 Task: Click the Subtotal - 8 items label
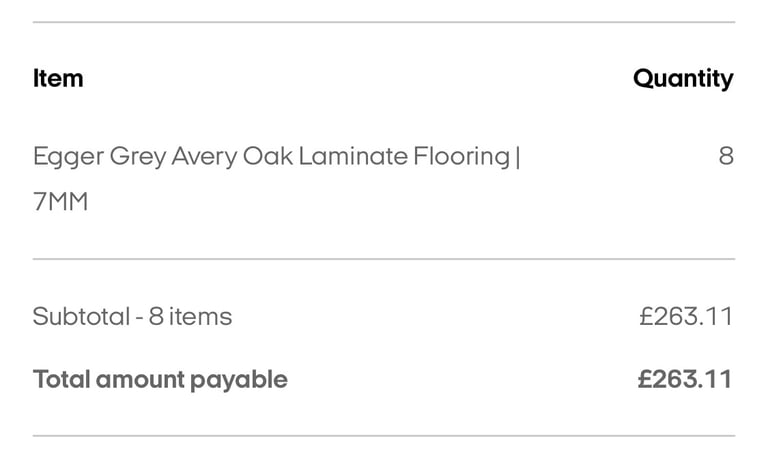132,316
